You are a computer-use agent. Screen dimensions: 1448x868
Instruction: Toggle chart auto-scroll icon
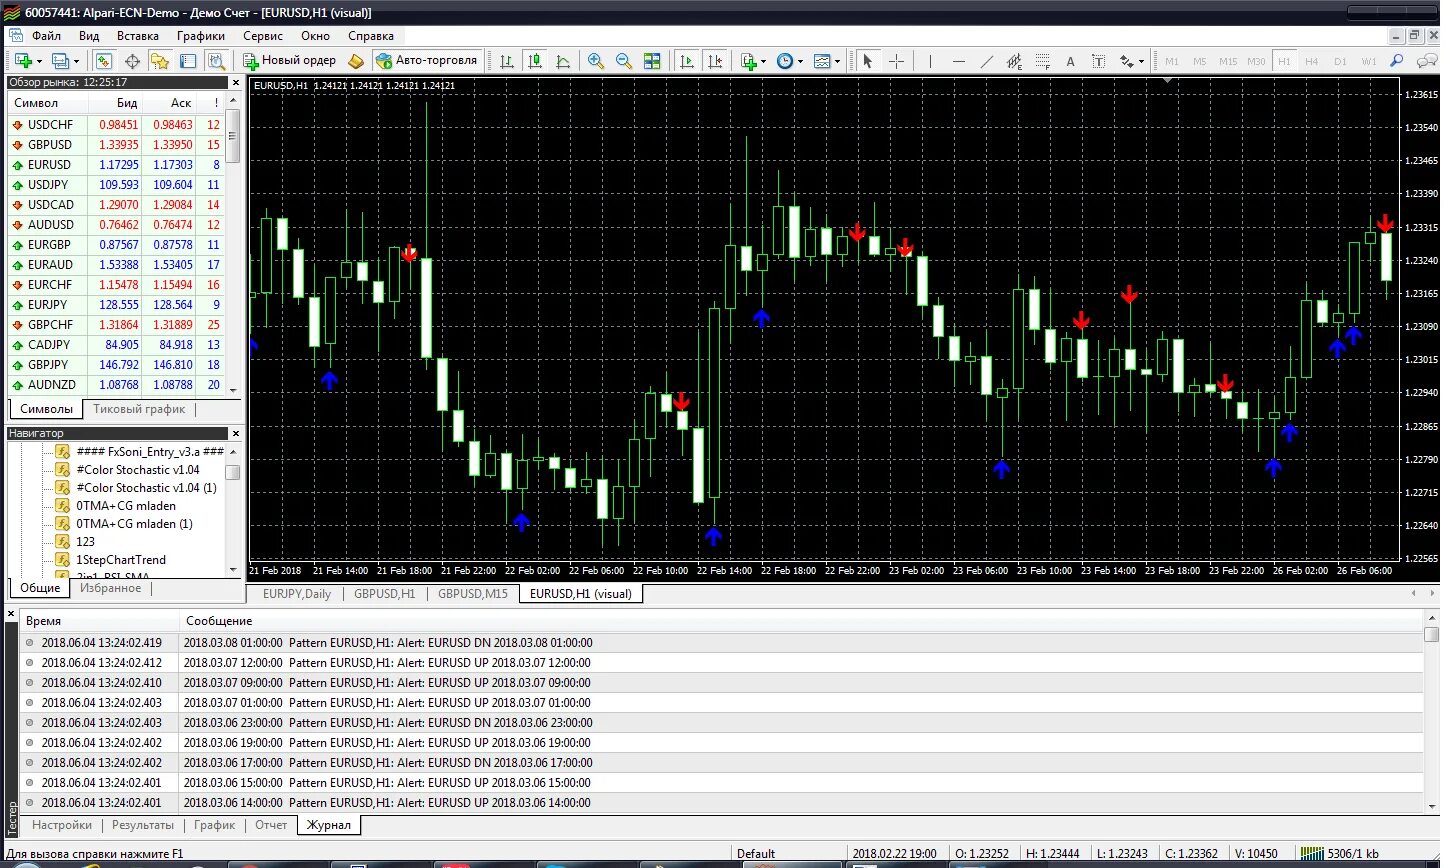(686, 61)
